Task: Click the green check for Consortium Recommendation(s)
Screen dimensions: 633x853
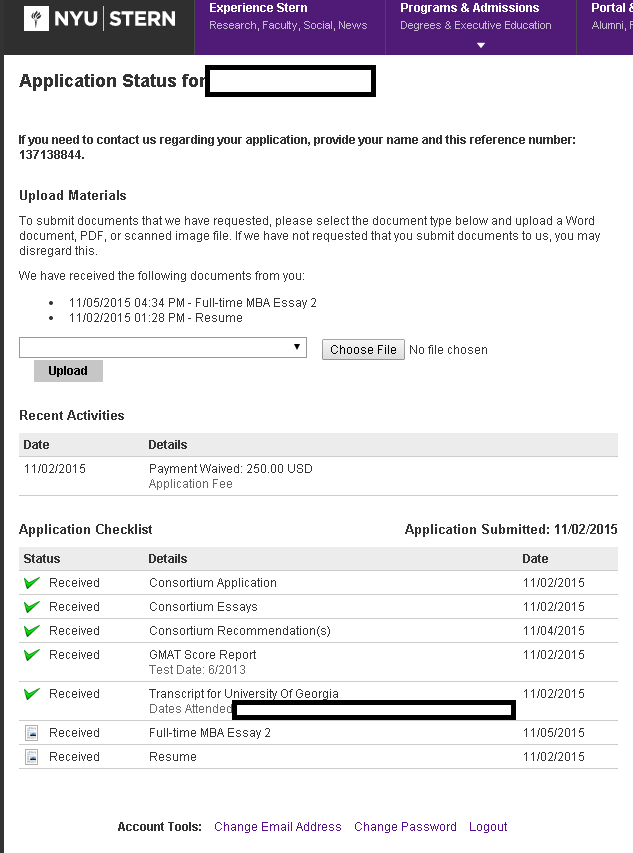Action: [x=32, y=631]
